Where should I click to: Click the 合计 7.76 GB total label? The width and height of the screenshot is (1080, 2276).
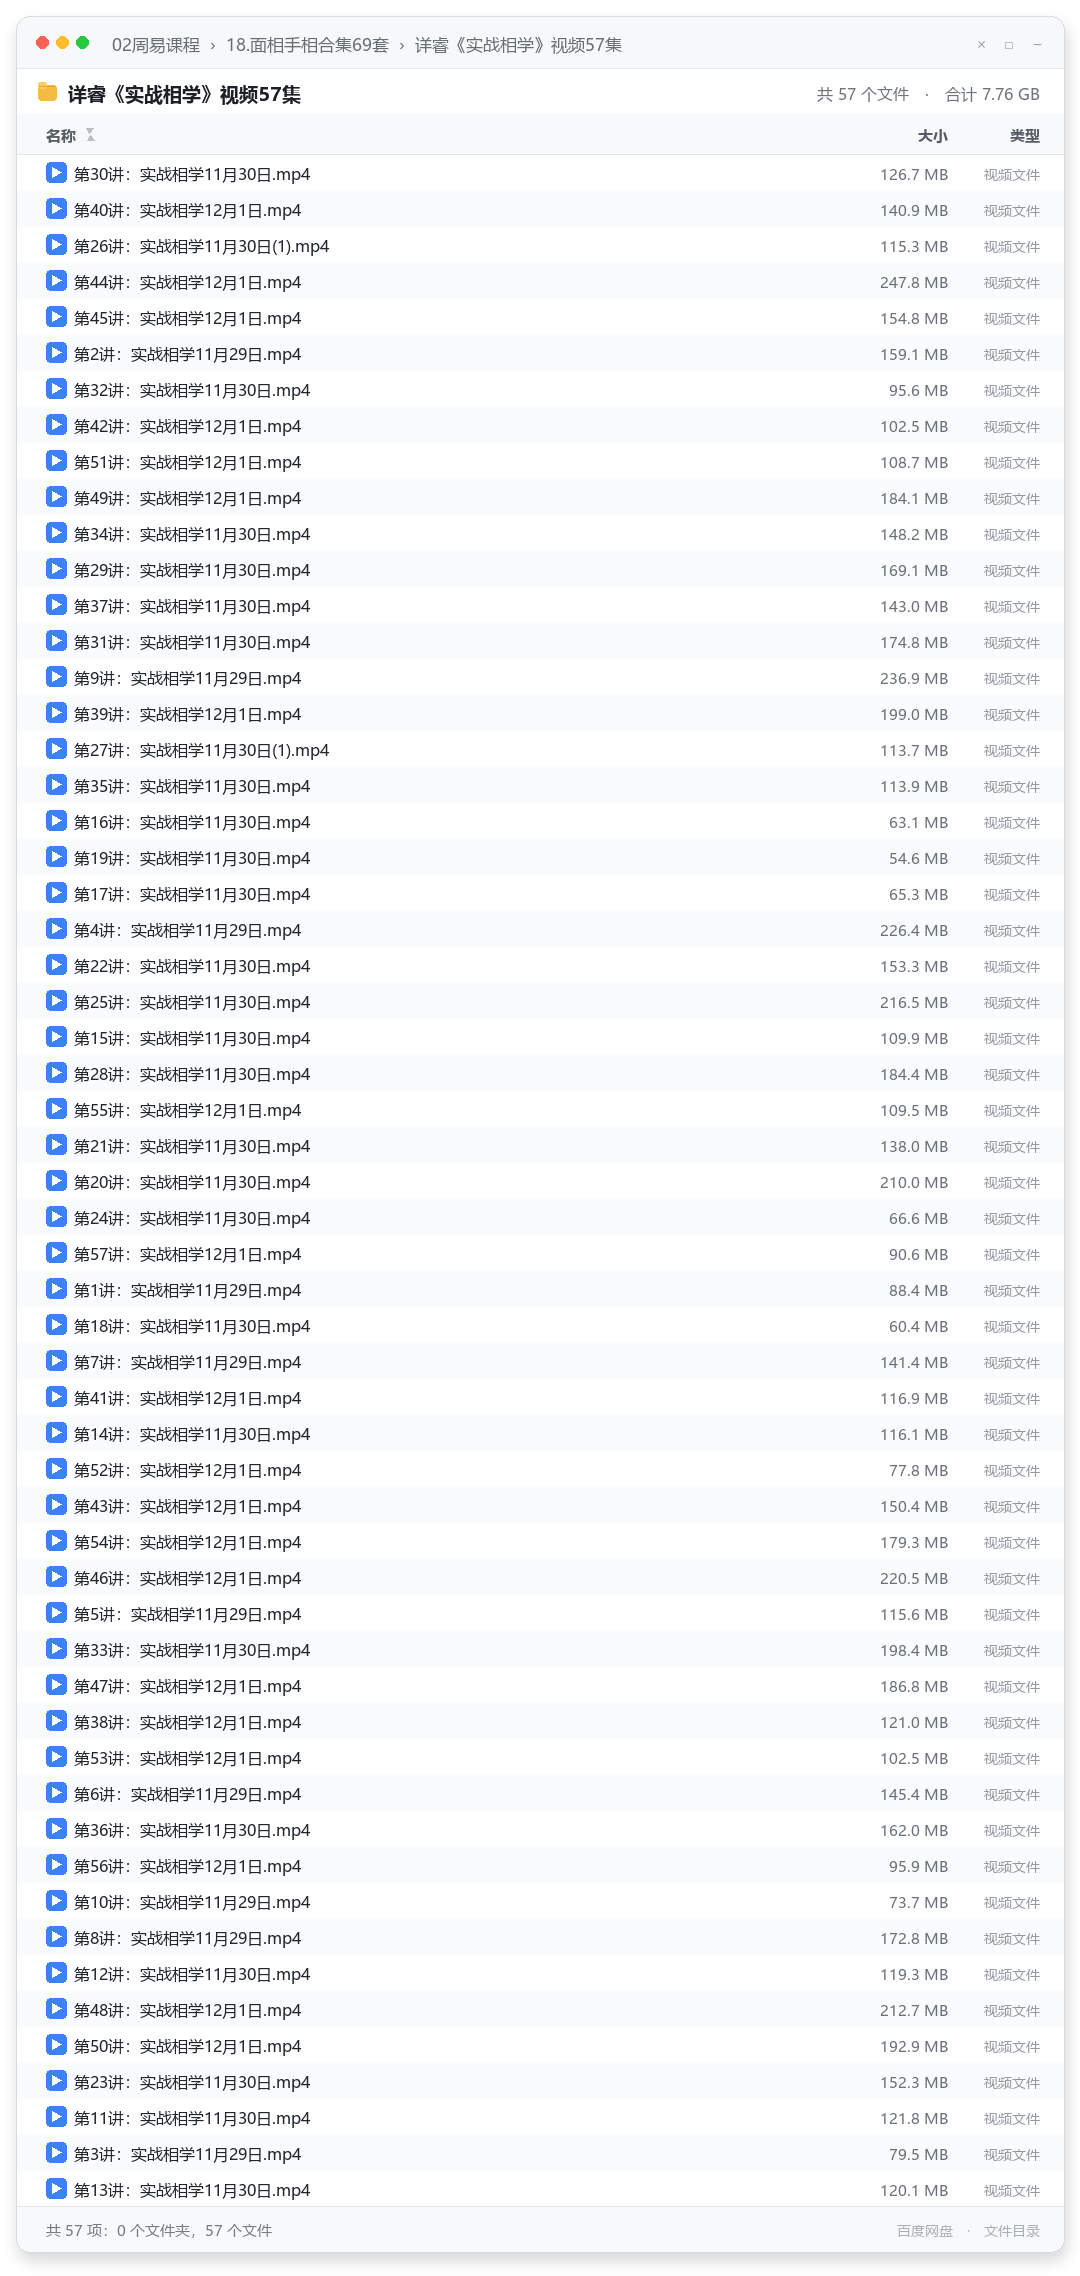point(992,94)
